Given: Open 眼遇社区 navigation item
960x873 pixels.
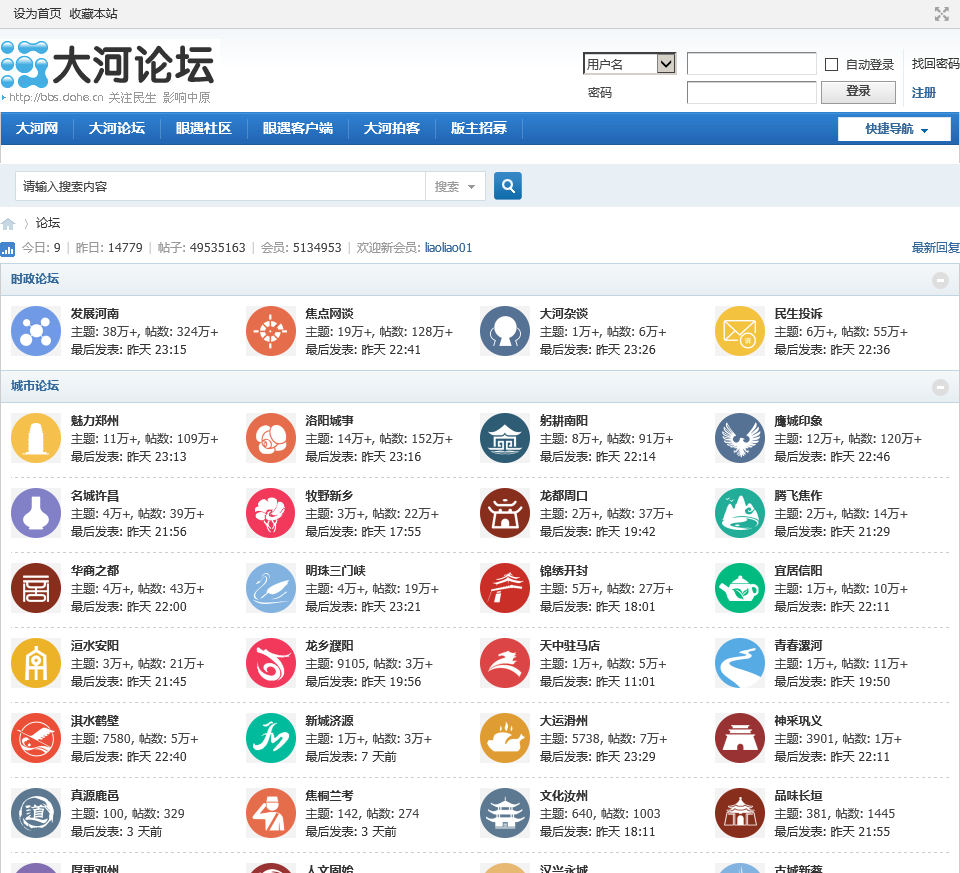Looking at the screenshot, I should pyautogui.click(x=204, y=128).
